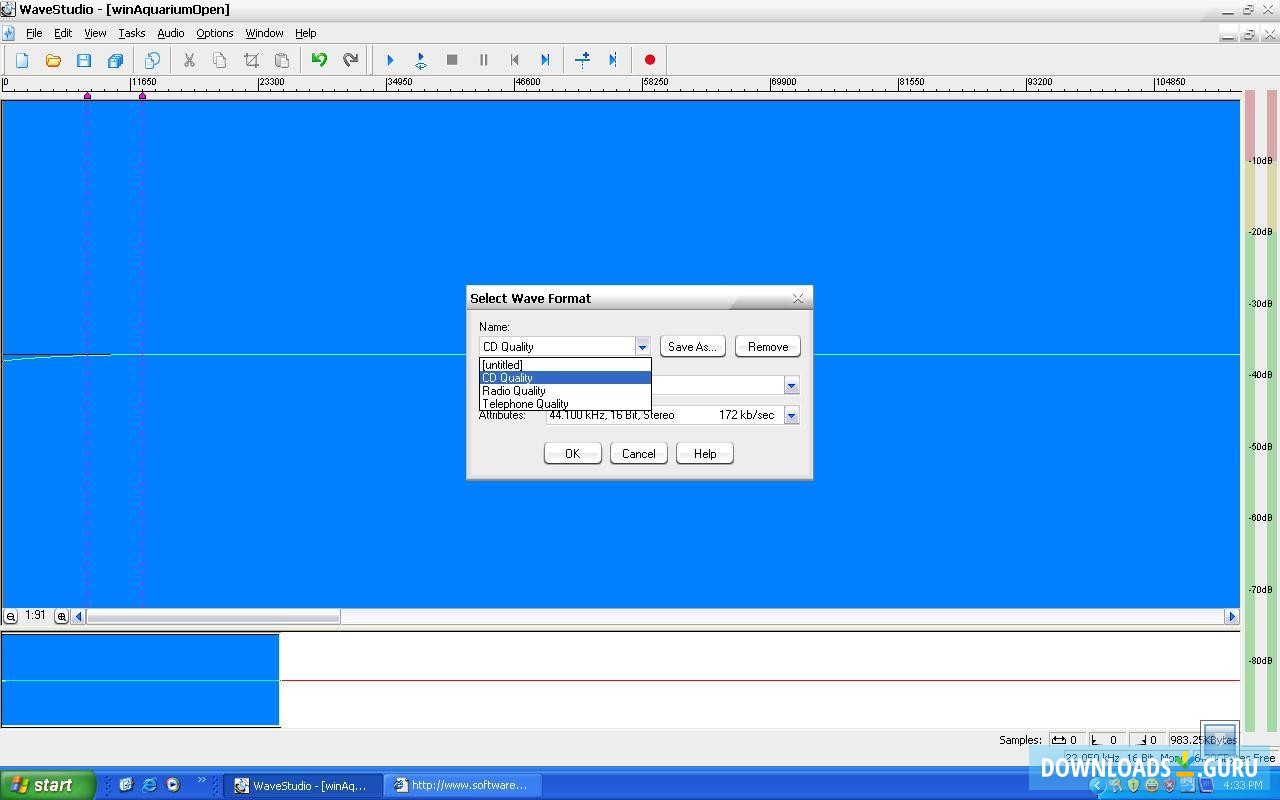Select Radio Quality from the format list
The width and height of the screenshot is (1280, 800).
514,390
